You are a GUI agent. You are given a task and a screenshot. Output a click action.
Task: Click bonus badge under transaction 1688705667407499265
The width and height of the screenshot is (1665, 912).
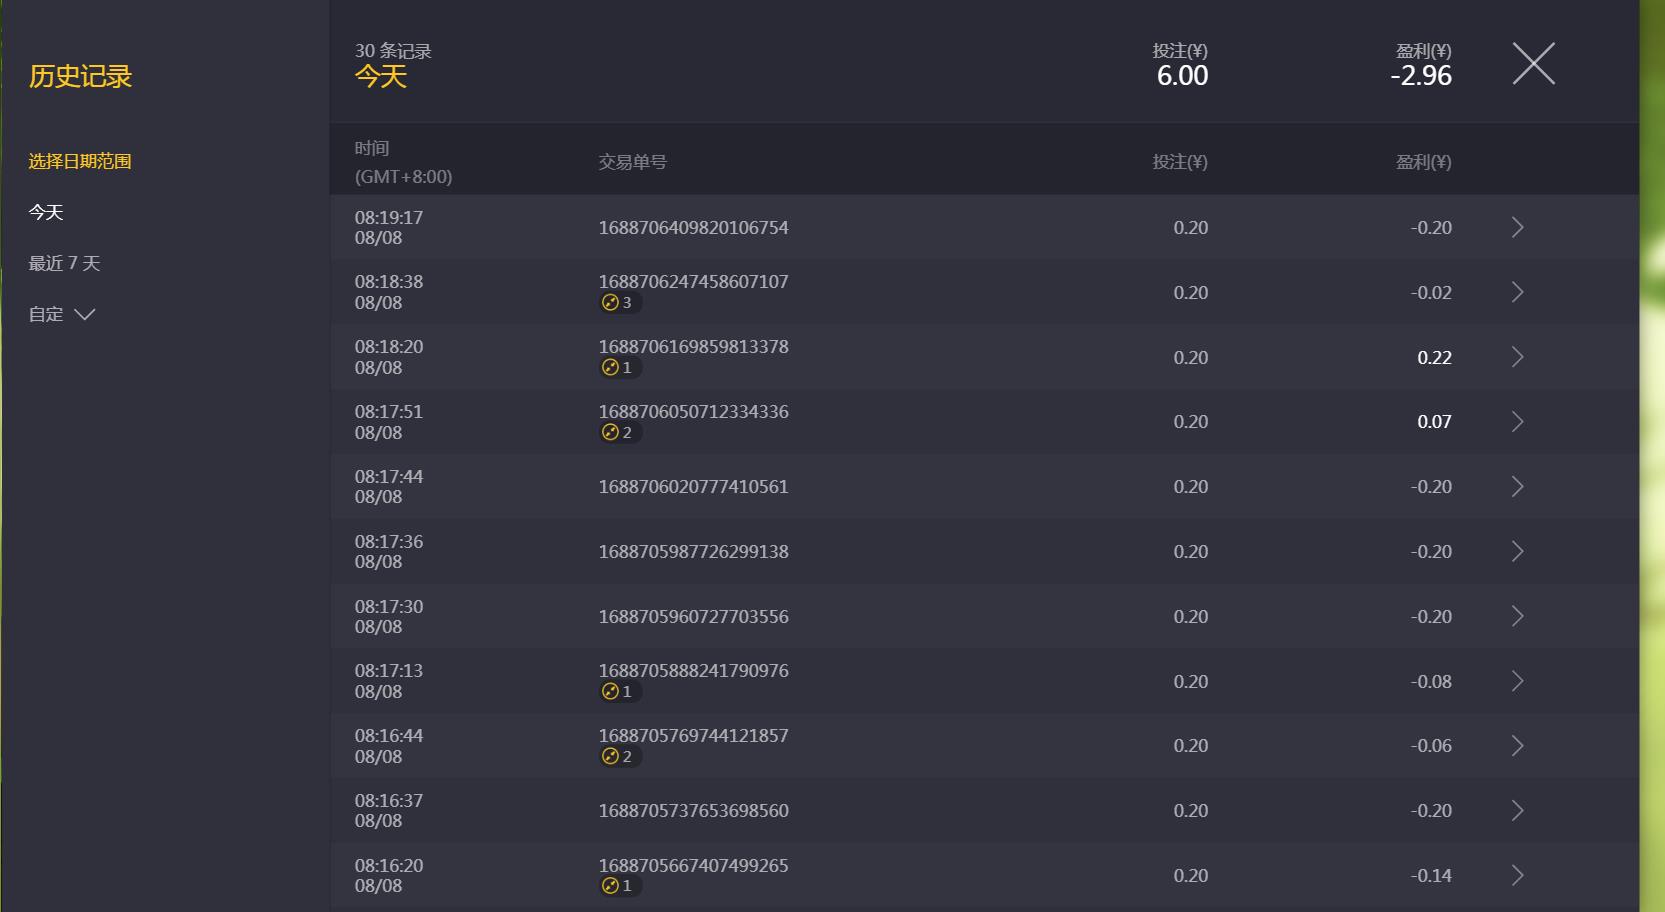[x=619, y=886]
